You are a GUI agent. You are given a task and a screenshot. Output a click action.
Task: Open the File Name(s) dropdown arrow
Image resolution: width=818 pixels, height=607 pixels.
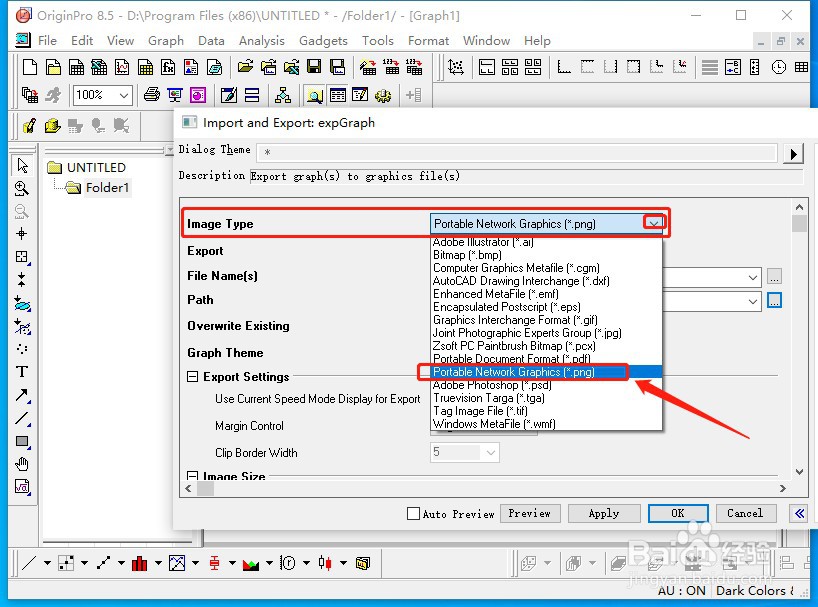(752, 277)
